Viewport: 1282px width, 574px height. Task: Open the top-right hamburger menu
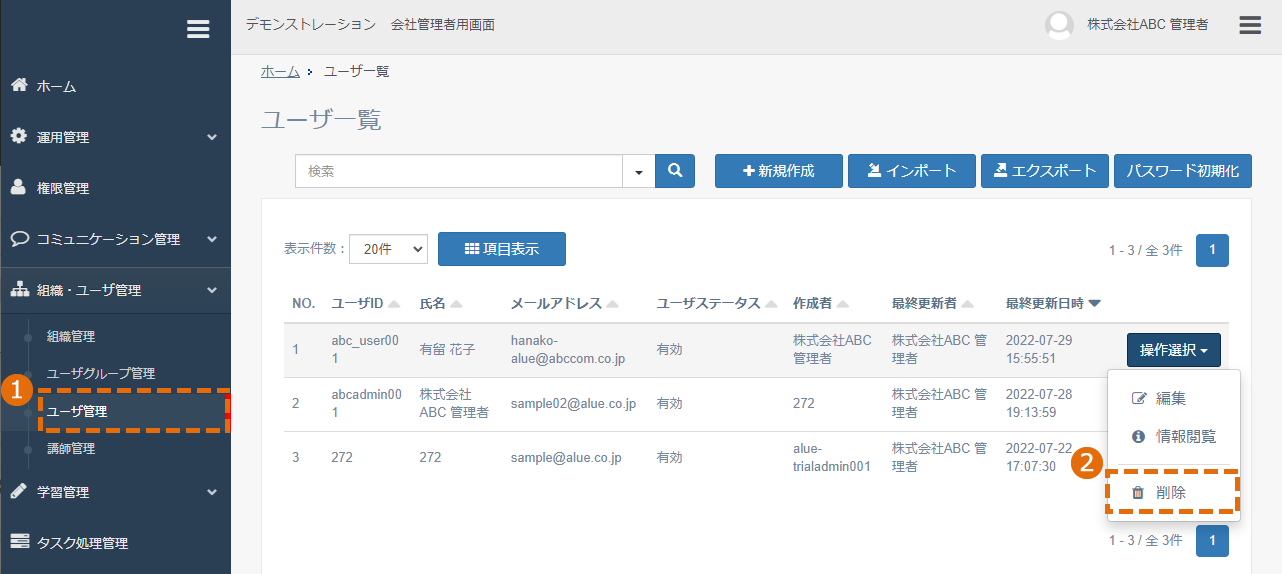click(x=1250, y=25)
